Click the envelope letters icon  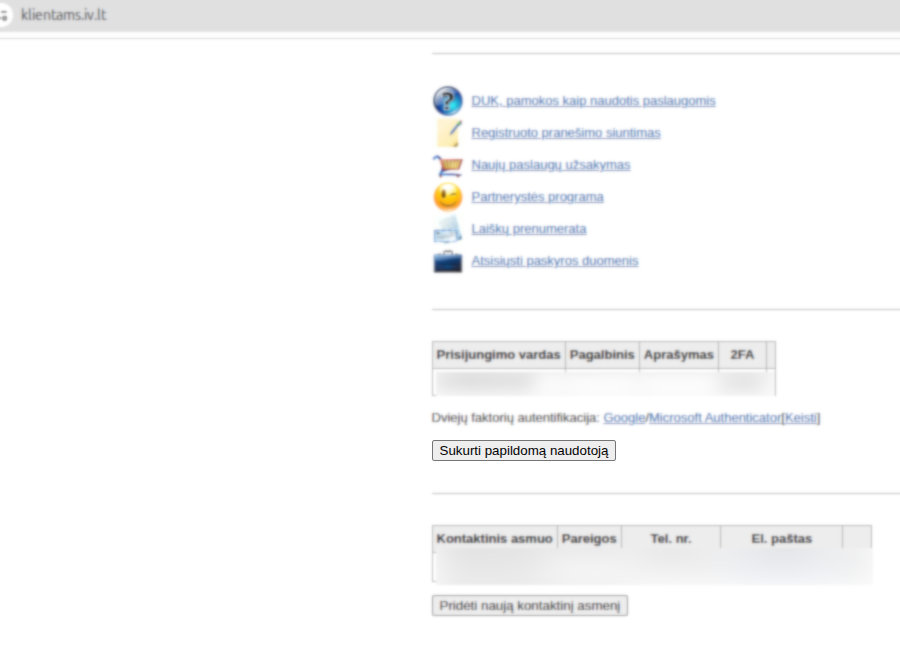coord(448,230)
